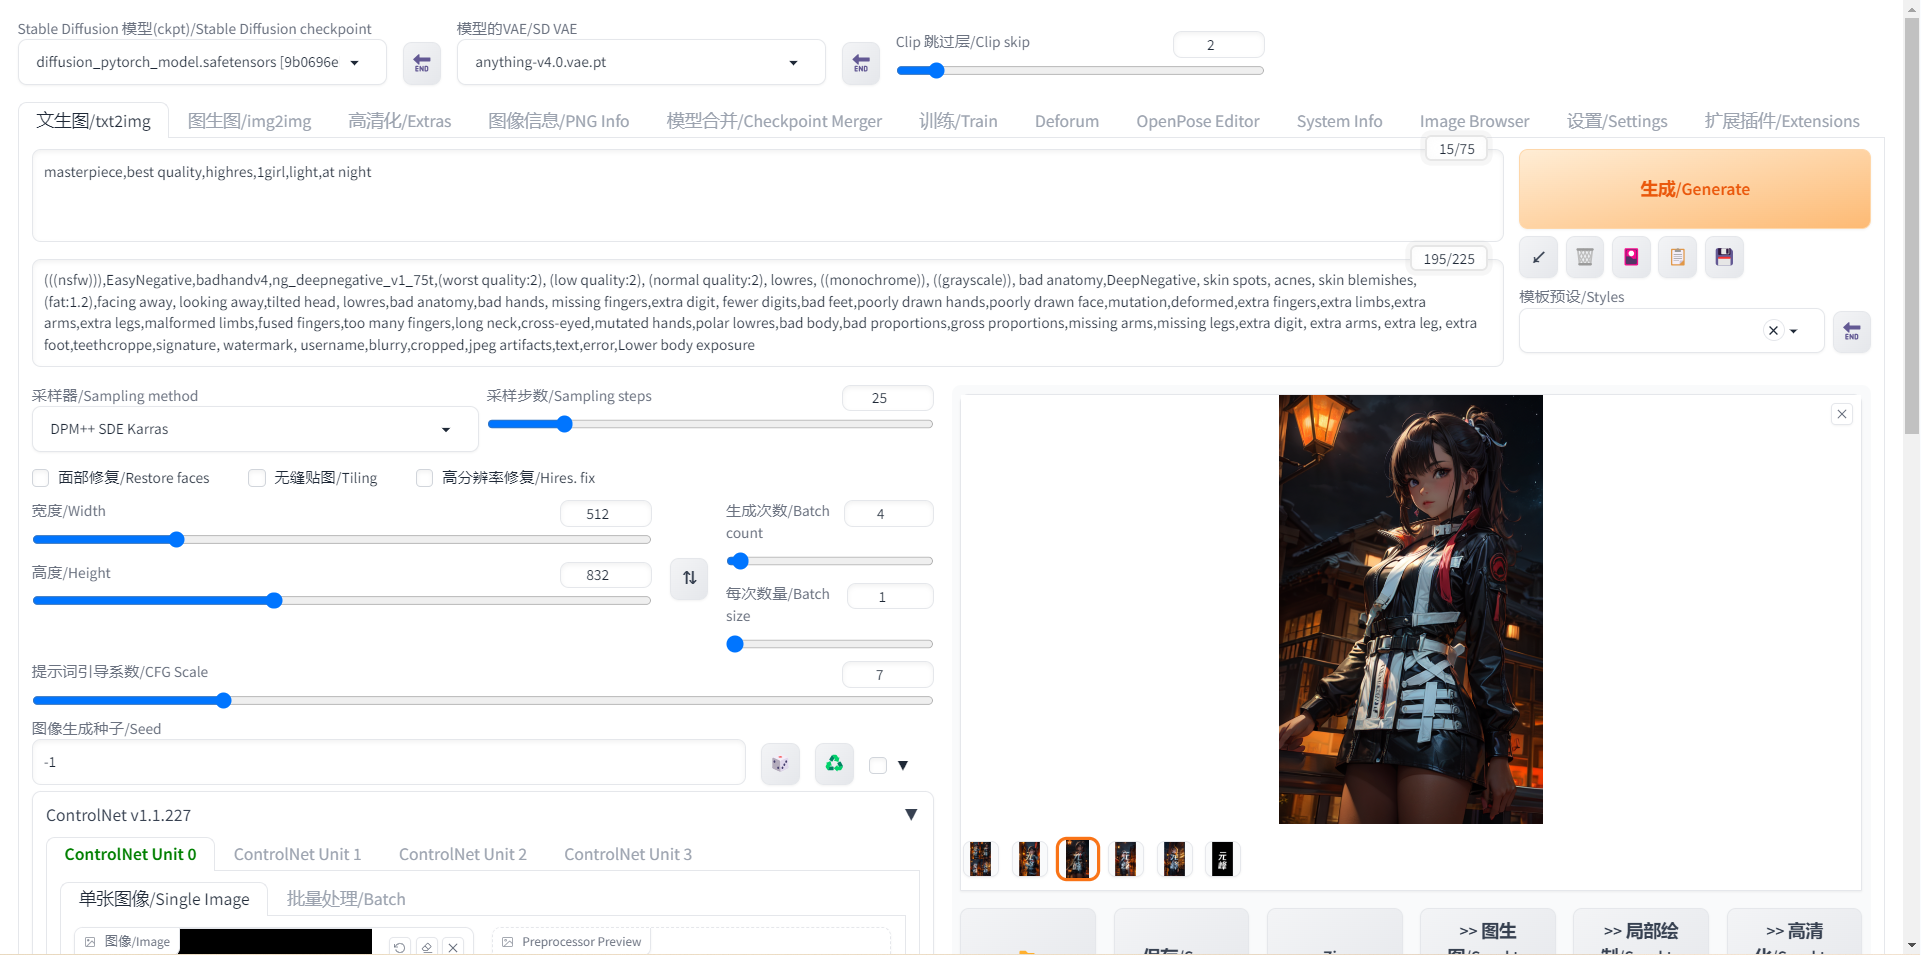Open the PNG Info tab
This screenshot has width=1921, height=955.
pyautogui.click(x=559, y=121)
